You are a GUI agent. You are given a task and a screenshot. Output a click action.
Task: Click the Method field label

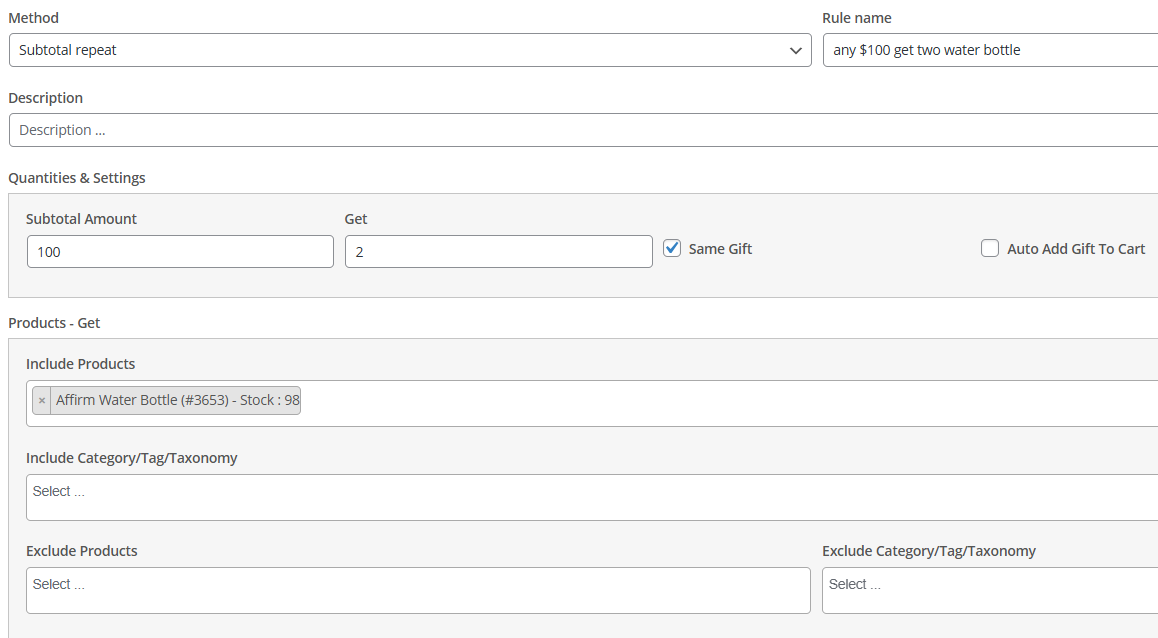coord(33,18)
